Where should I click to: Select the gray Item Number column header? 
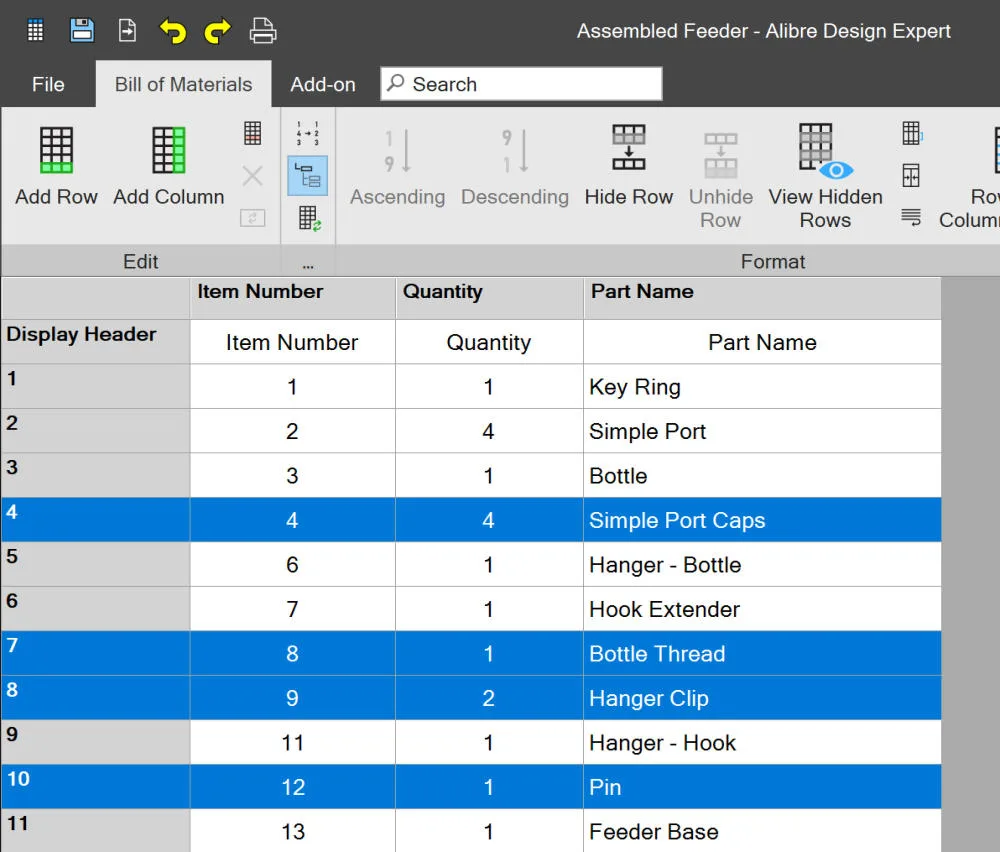(x=292, y=298)
